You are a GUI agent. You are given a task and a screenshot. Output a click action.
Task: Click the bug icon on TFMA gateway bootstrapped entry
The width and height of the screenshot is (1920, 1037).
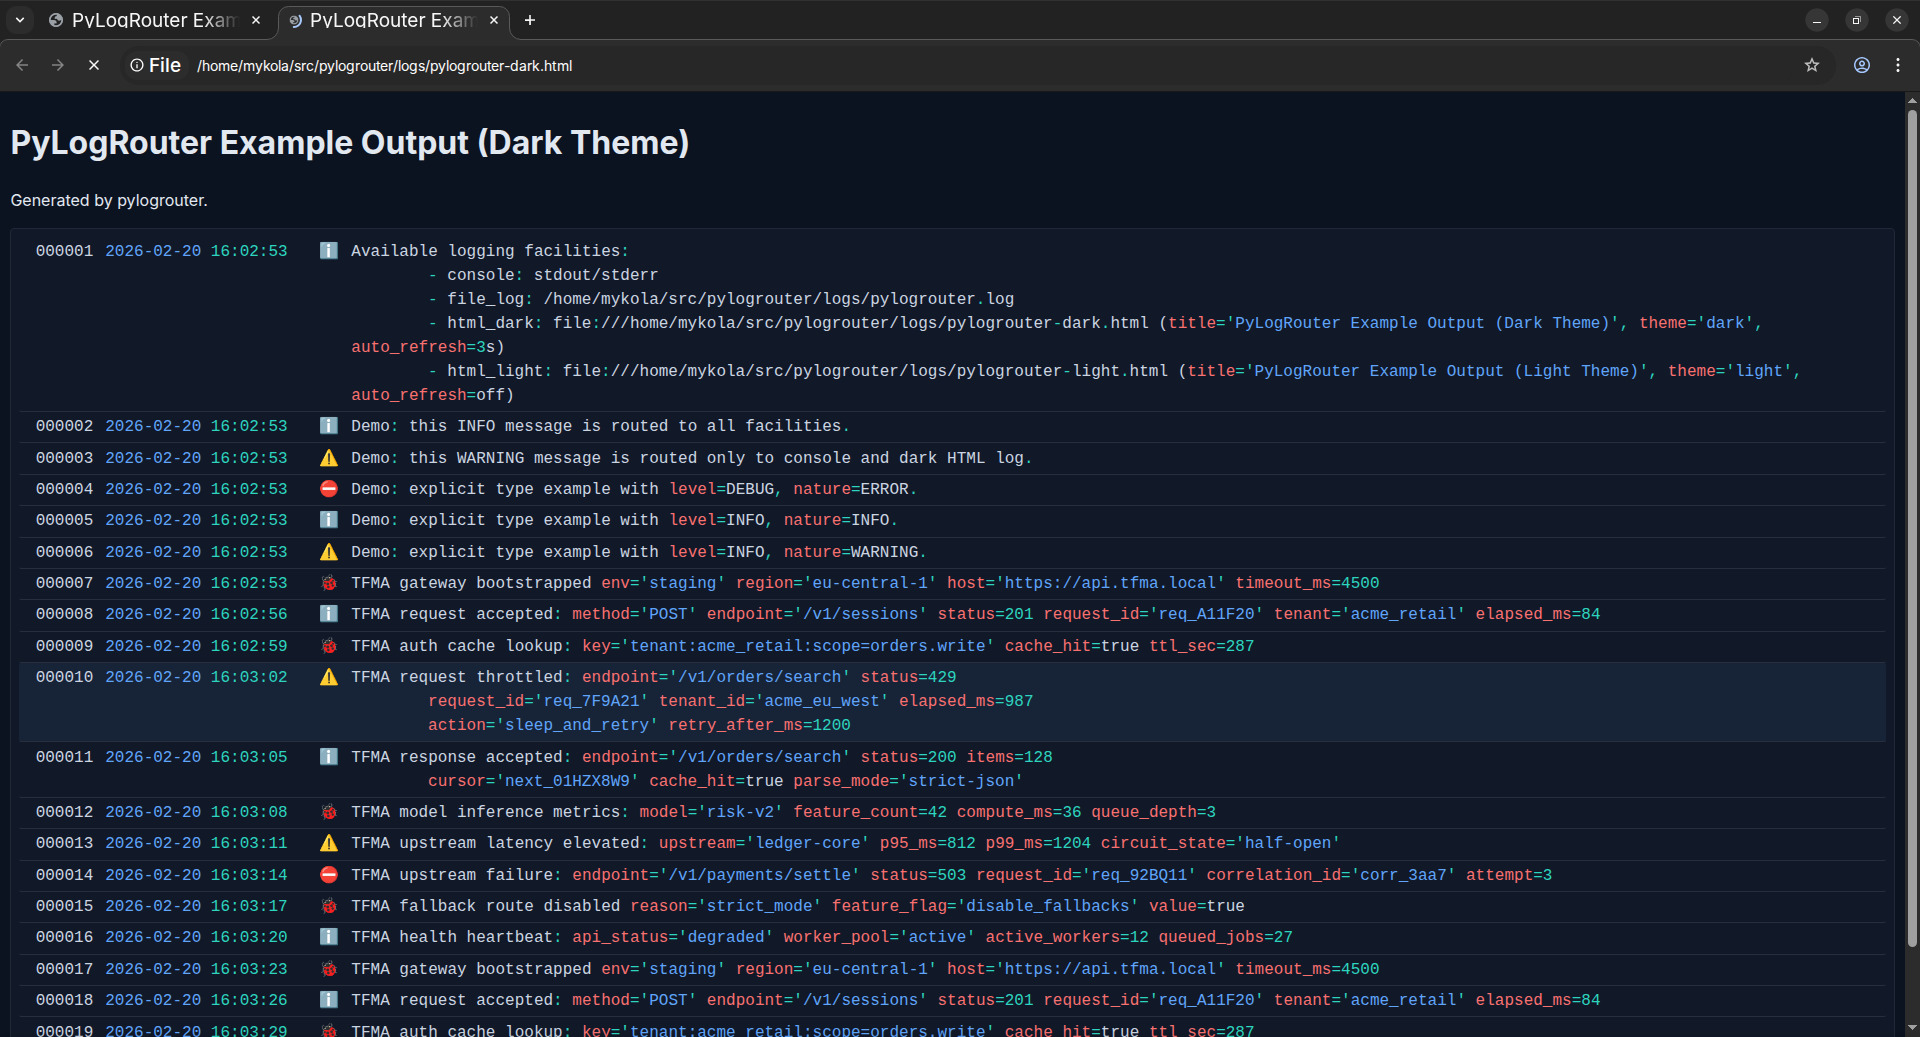pos(328,583)
